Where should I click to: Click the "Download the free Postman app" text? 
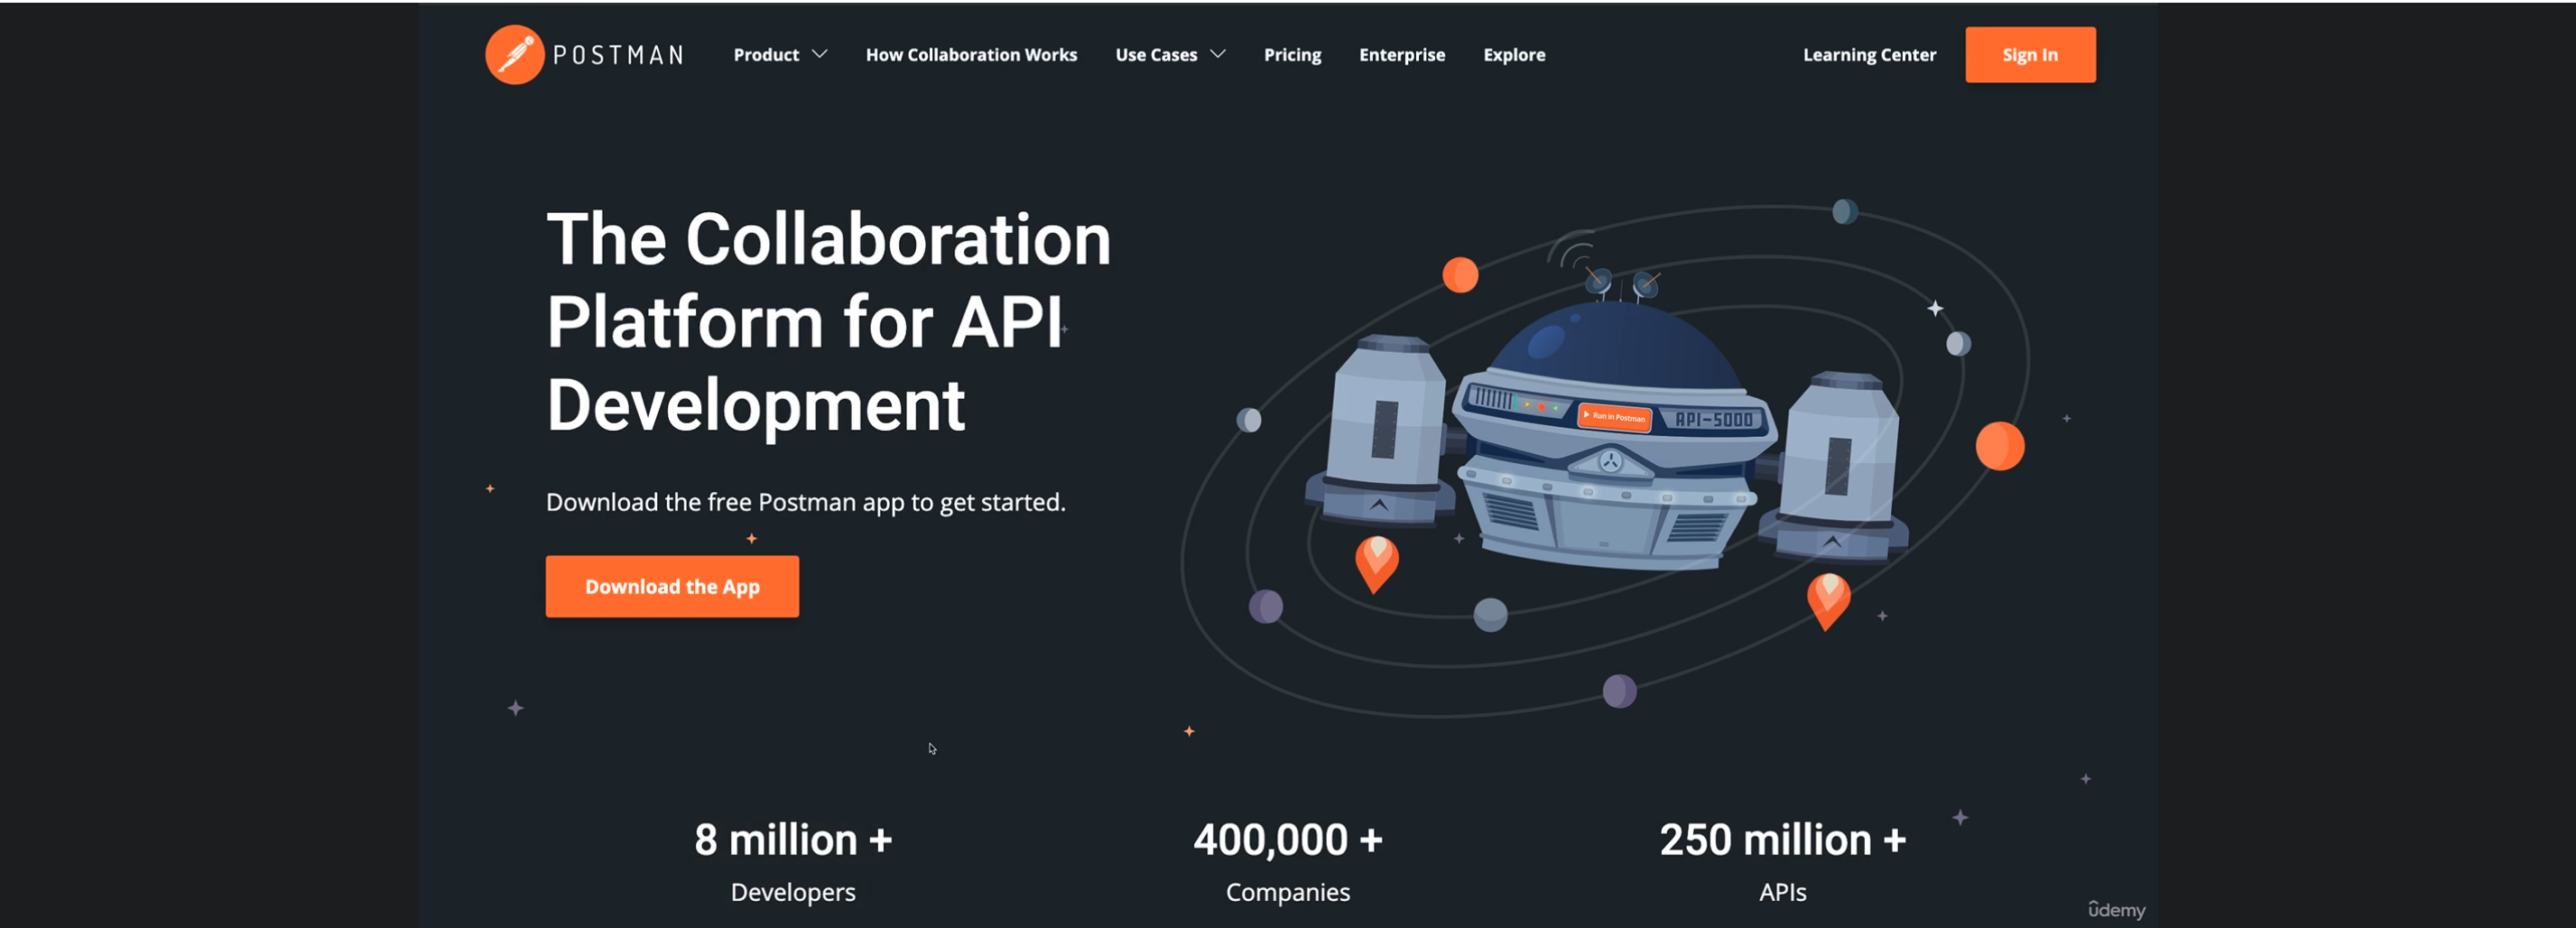[x=806, y=502]
